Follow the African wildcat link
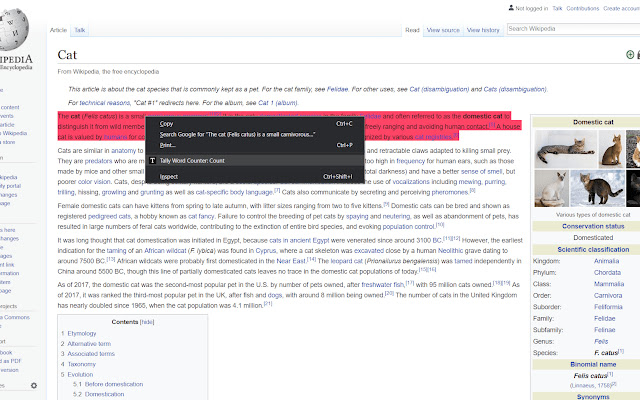 (x=165, y=251)
